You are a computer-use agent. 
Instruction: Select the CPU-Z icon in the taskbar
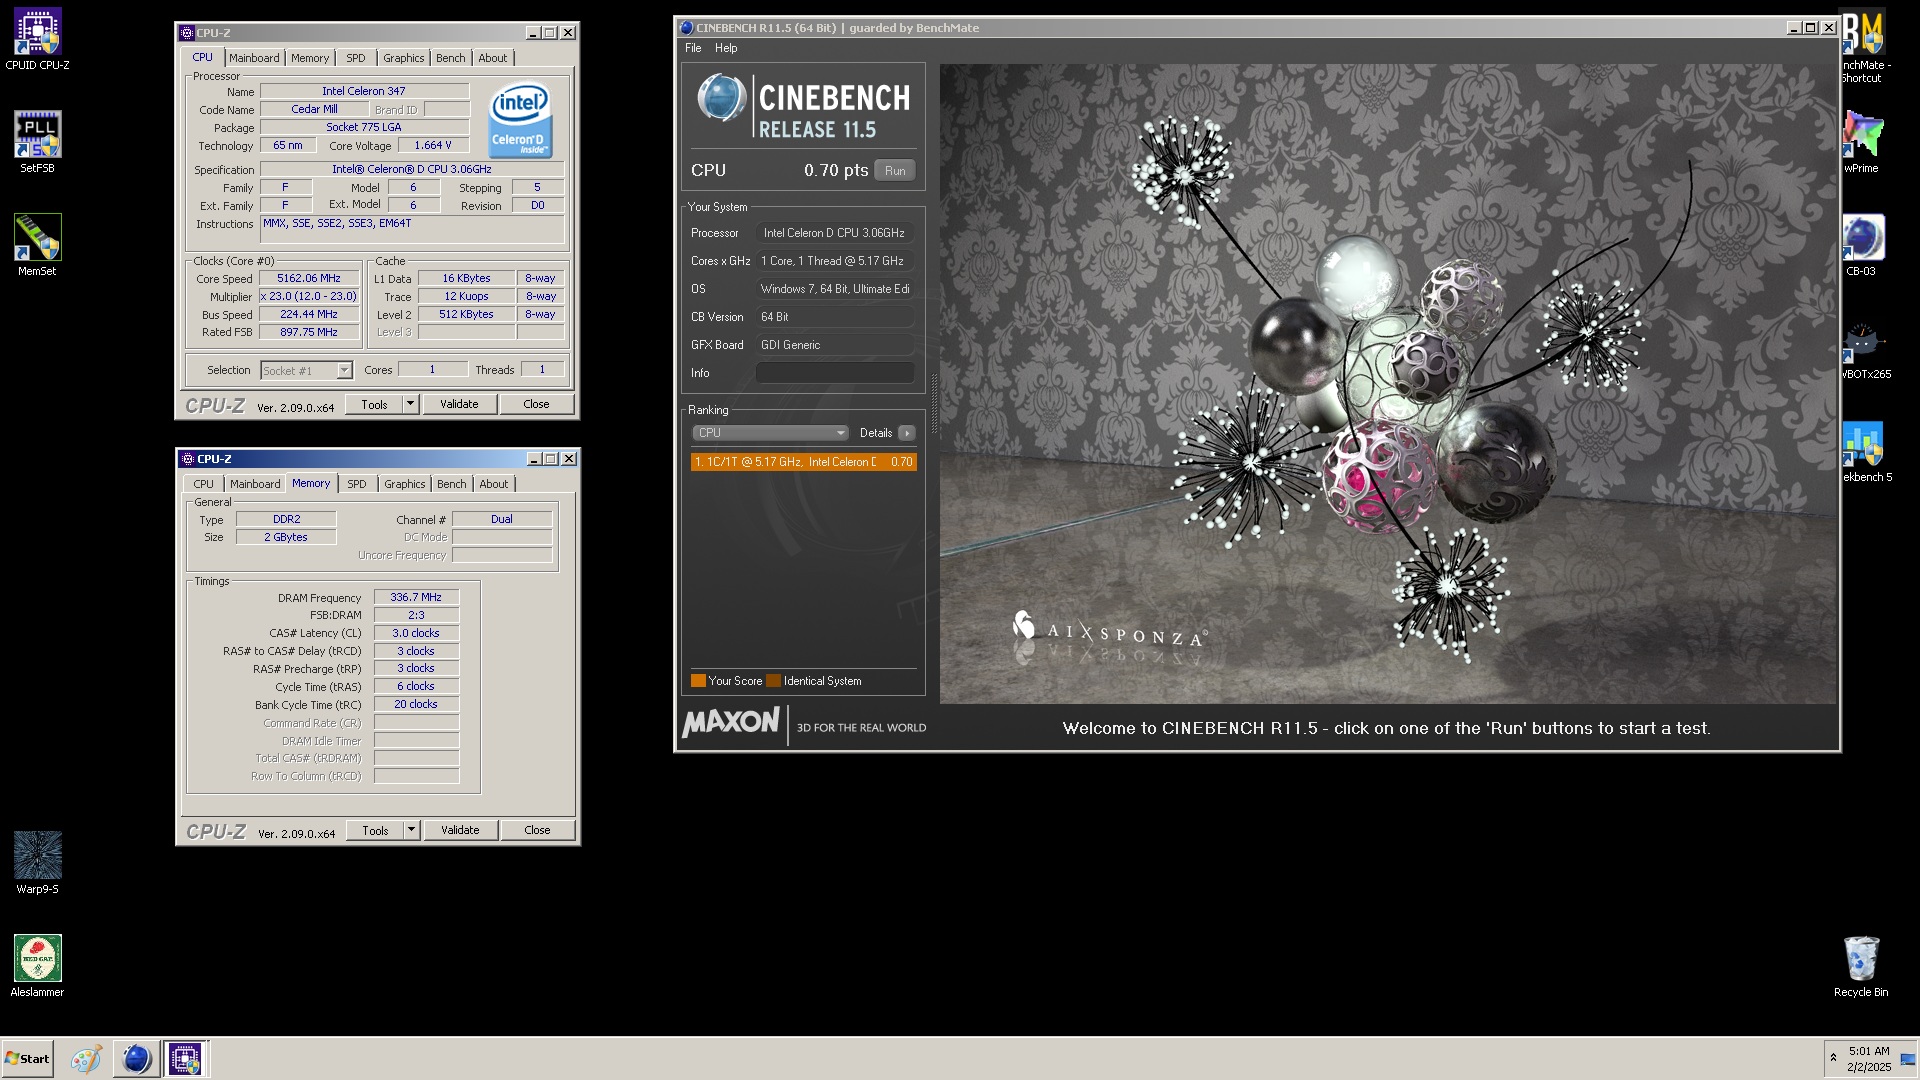click(185, 1059)
